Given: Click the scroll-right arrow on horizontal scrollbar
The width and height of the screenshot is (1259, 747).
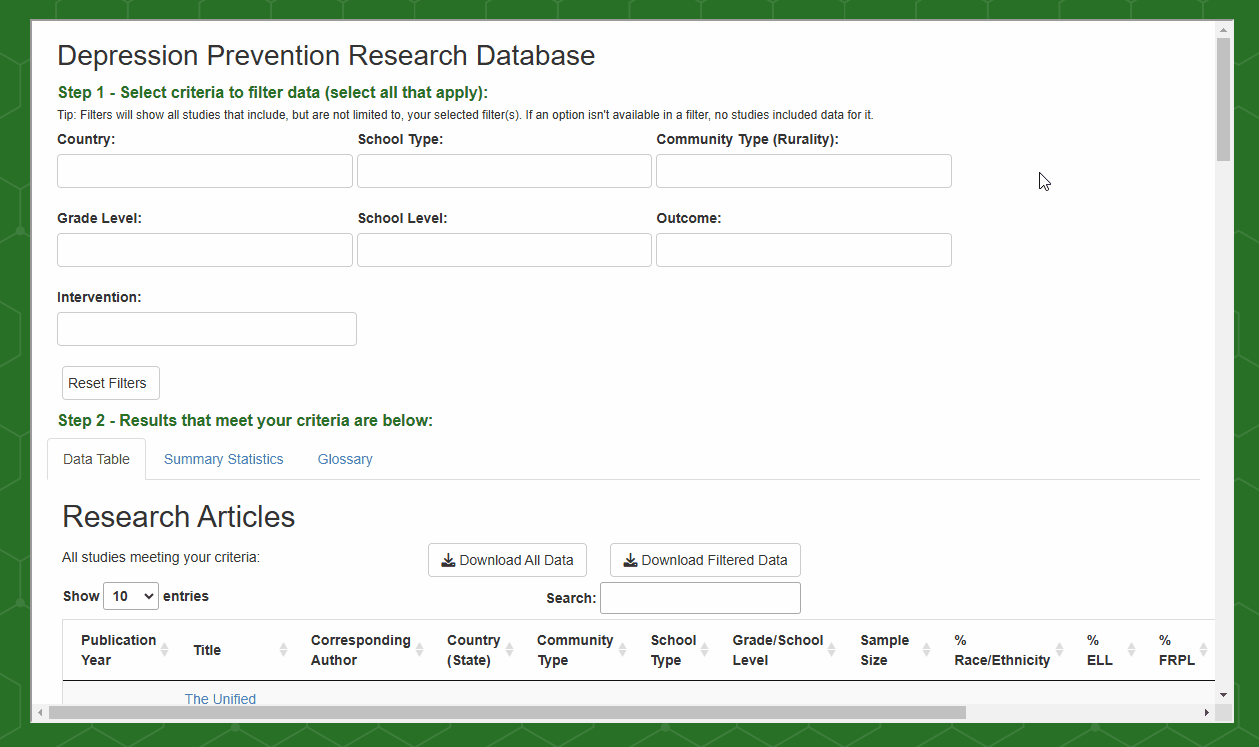Looking at the screenshot, I should click(1207, 712).
